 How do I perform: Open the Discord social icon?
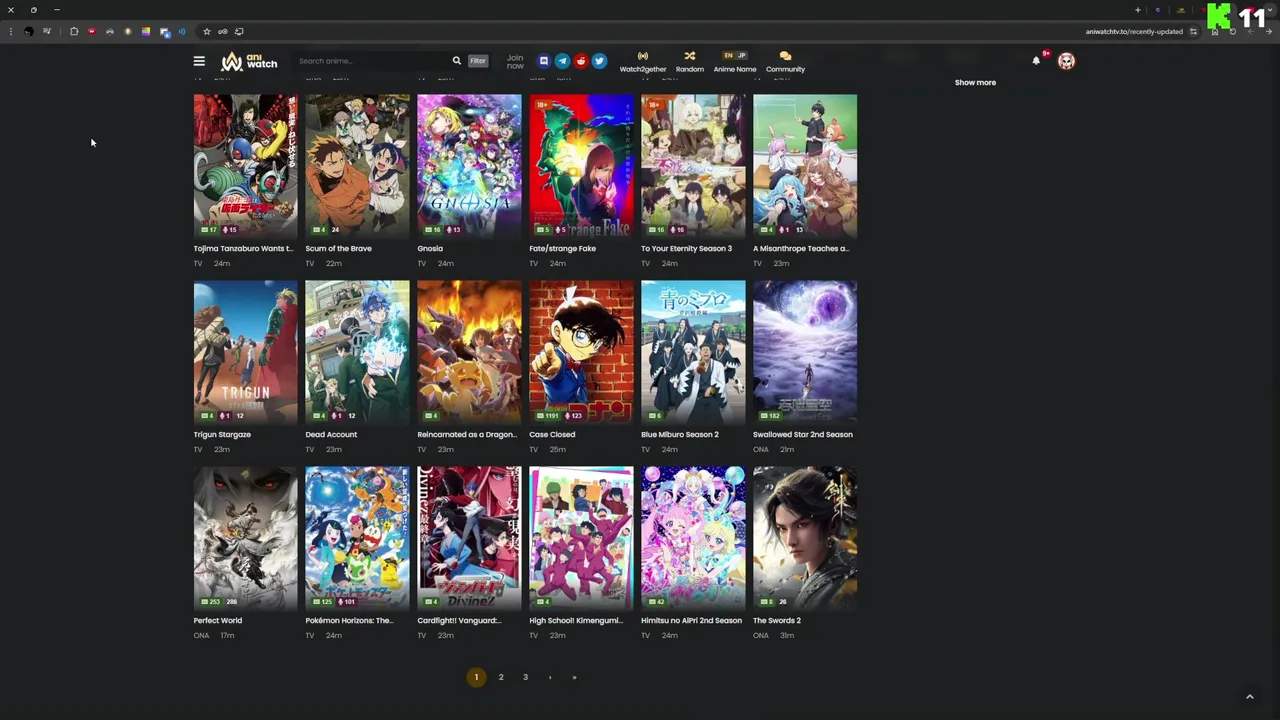coord(544,61)
